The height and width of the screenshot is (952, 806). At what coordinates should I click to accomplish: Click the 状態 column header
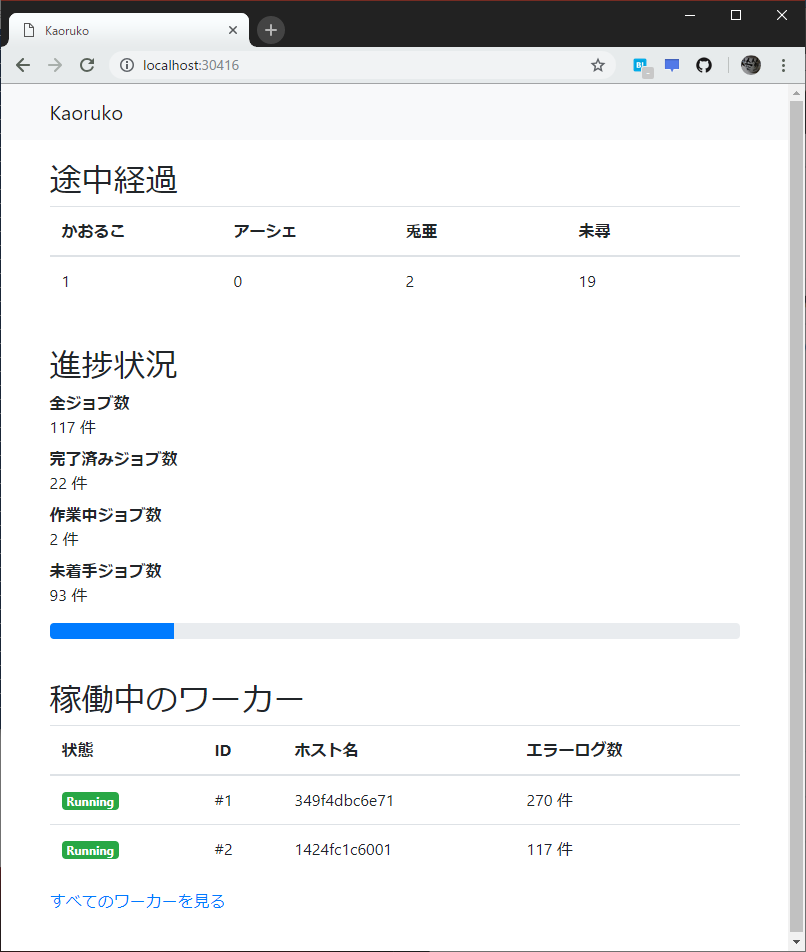[x=78, y=750]
